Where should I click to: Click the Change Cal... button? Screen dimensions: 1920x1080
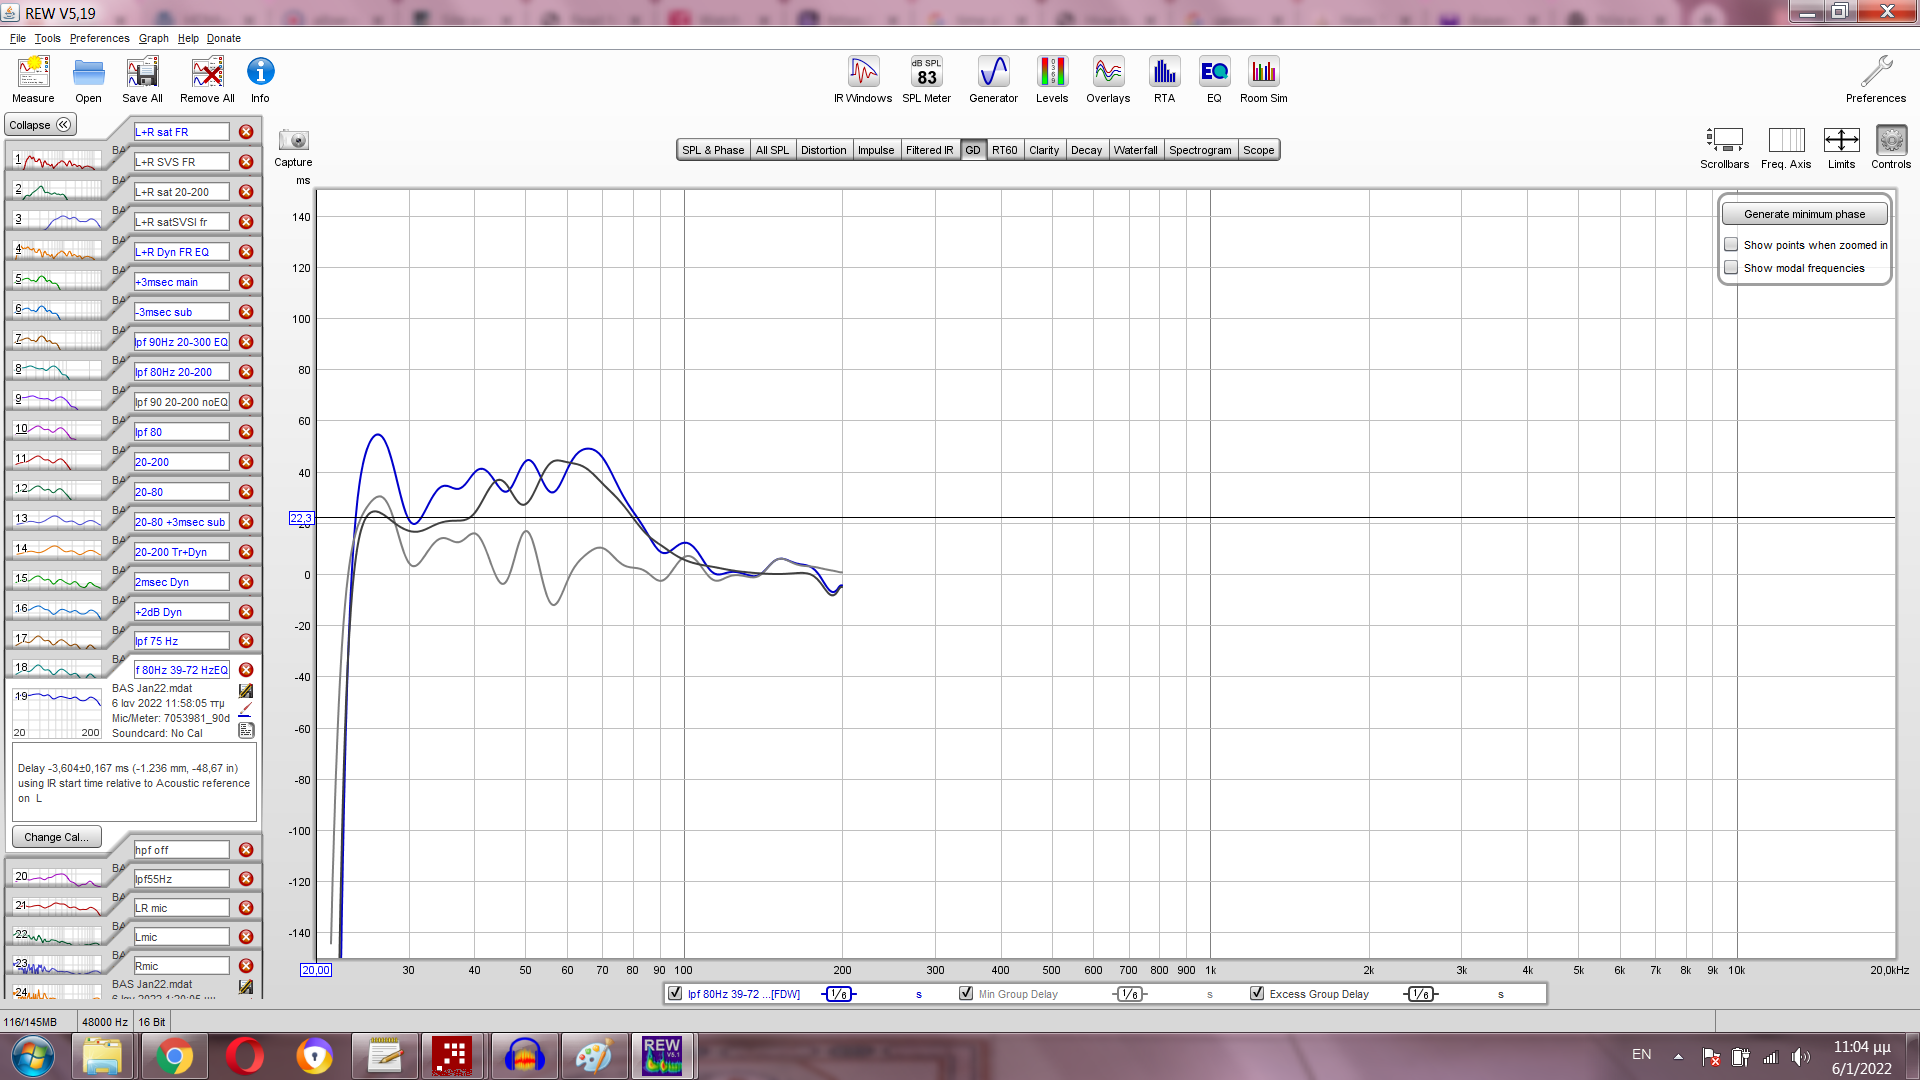pos(56,837)
